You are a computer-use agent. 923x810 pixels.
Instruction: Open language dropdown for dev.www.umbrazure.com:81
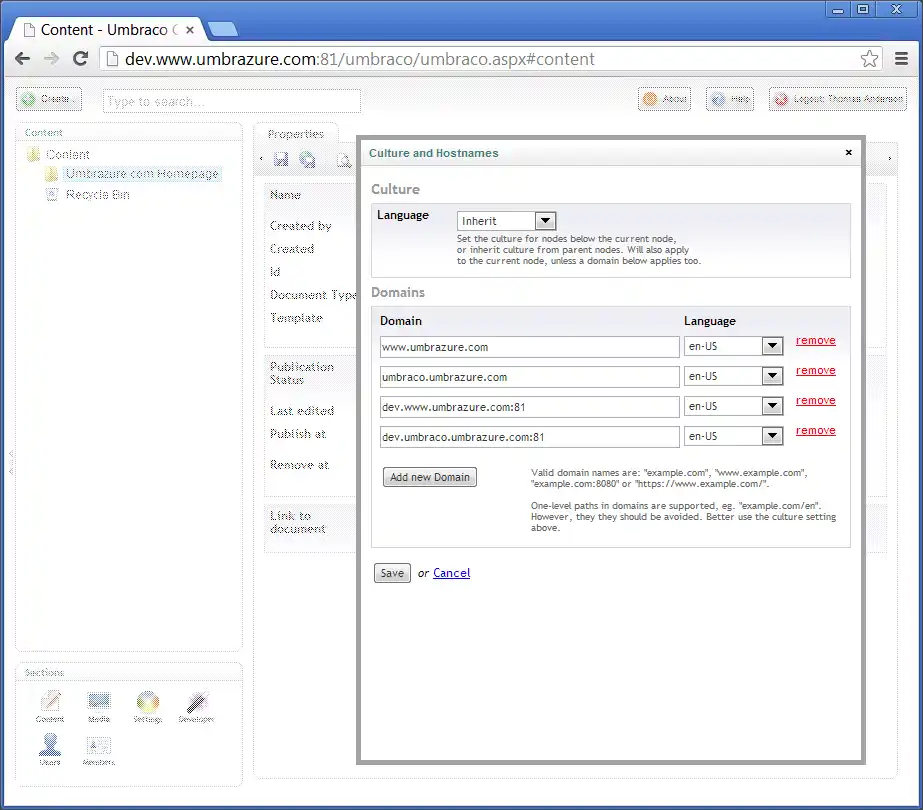(733, 406)
